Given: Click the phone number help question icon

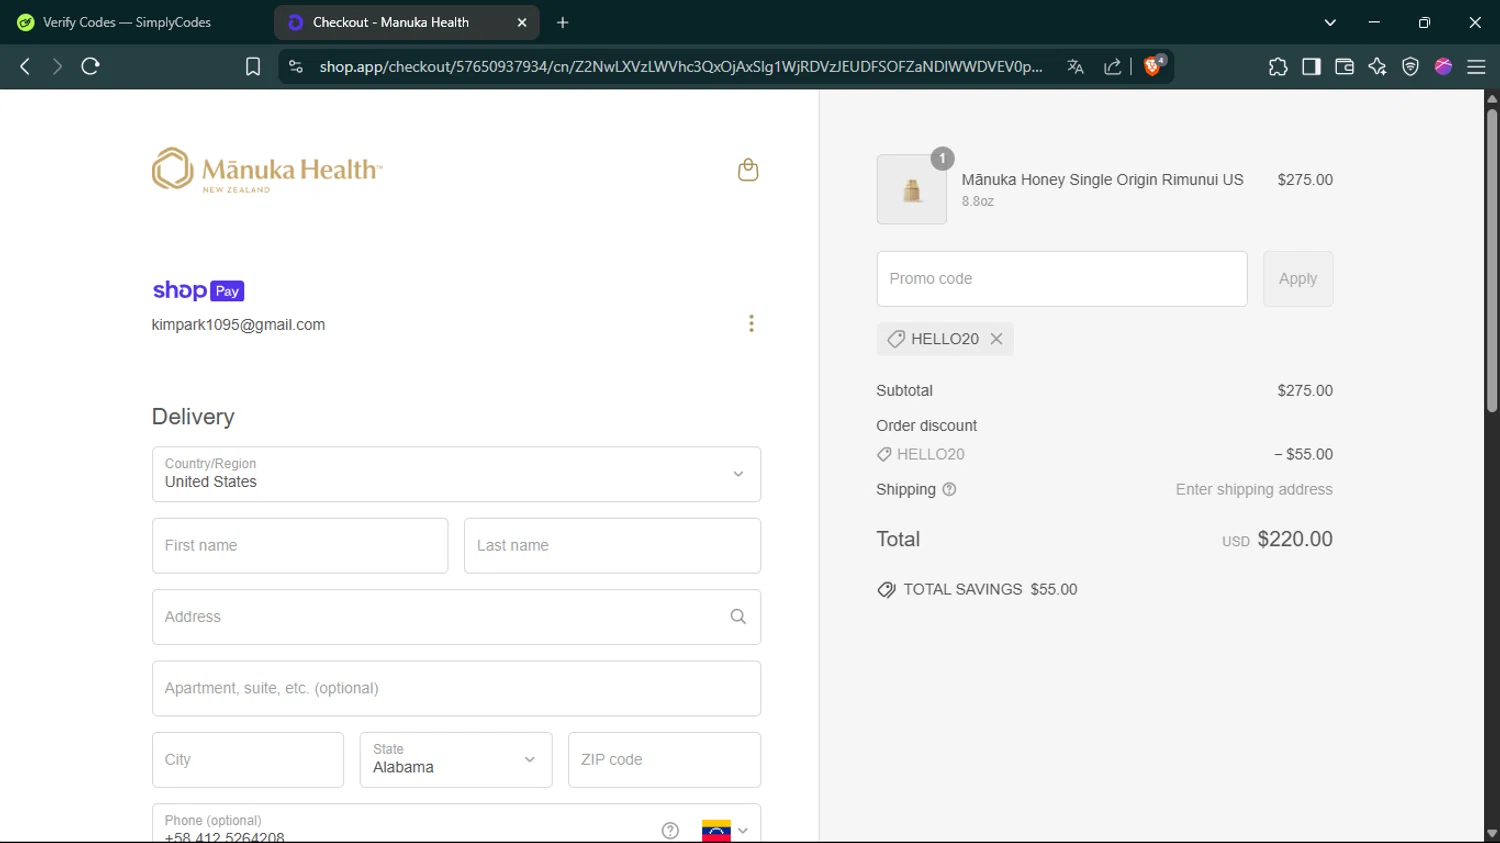Looking at the screenshot, I should pyautogui.click(x=670, y=830).
